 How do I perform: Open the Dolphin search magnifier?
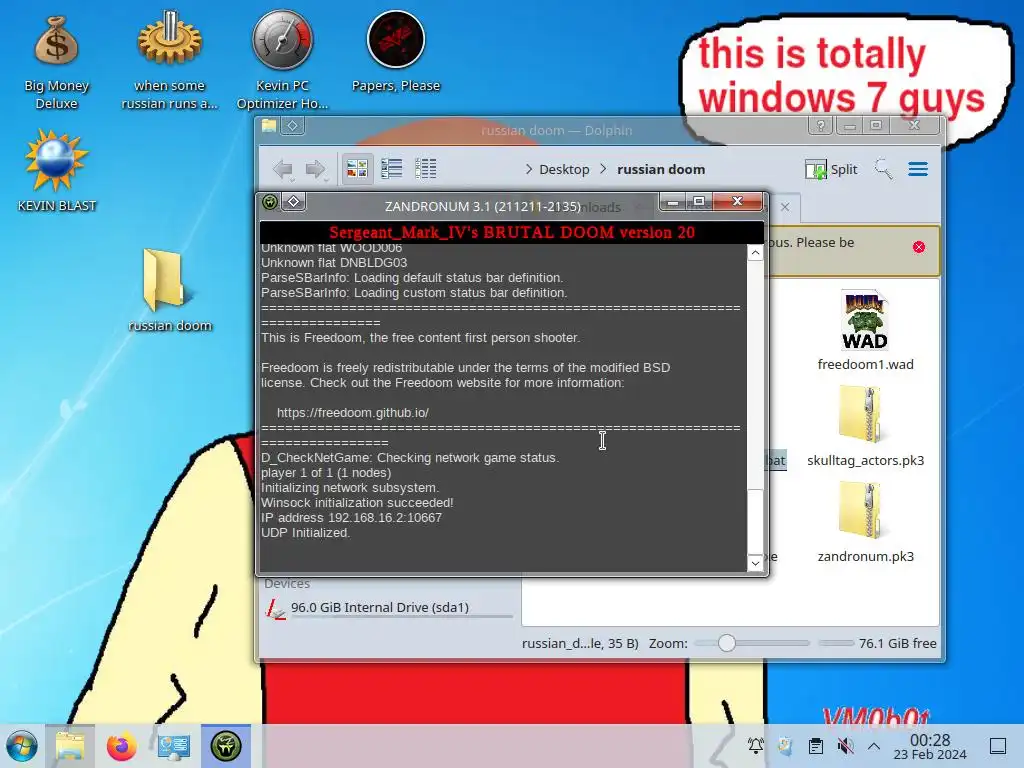coord(884,169)
